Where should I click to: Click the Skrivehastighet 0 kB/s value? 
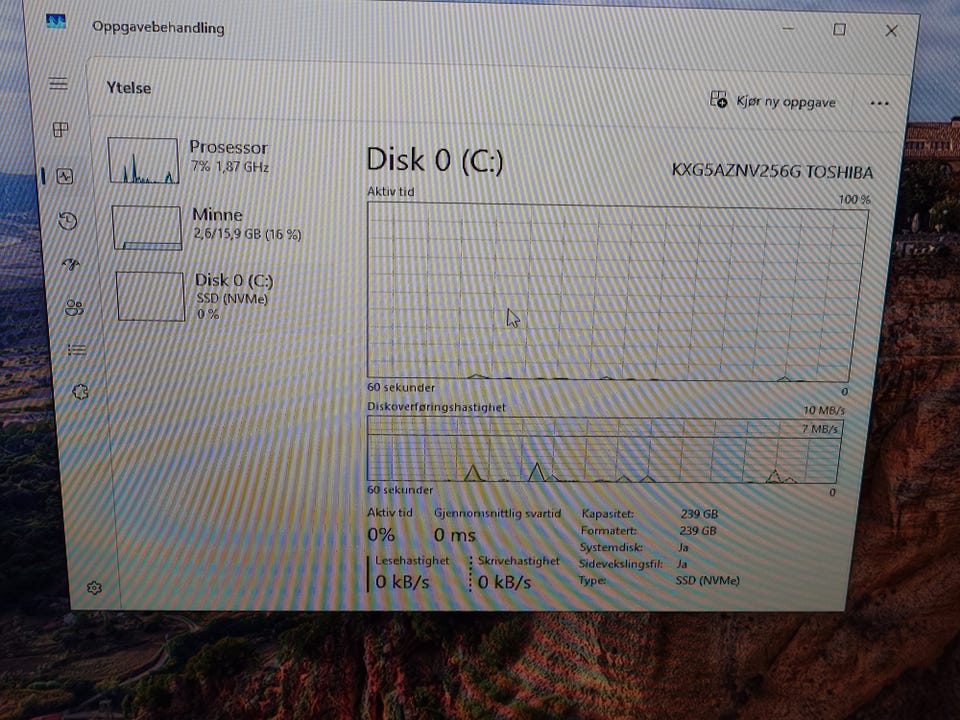point(504,582)
